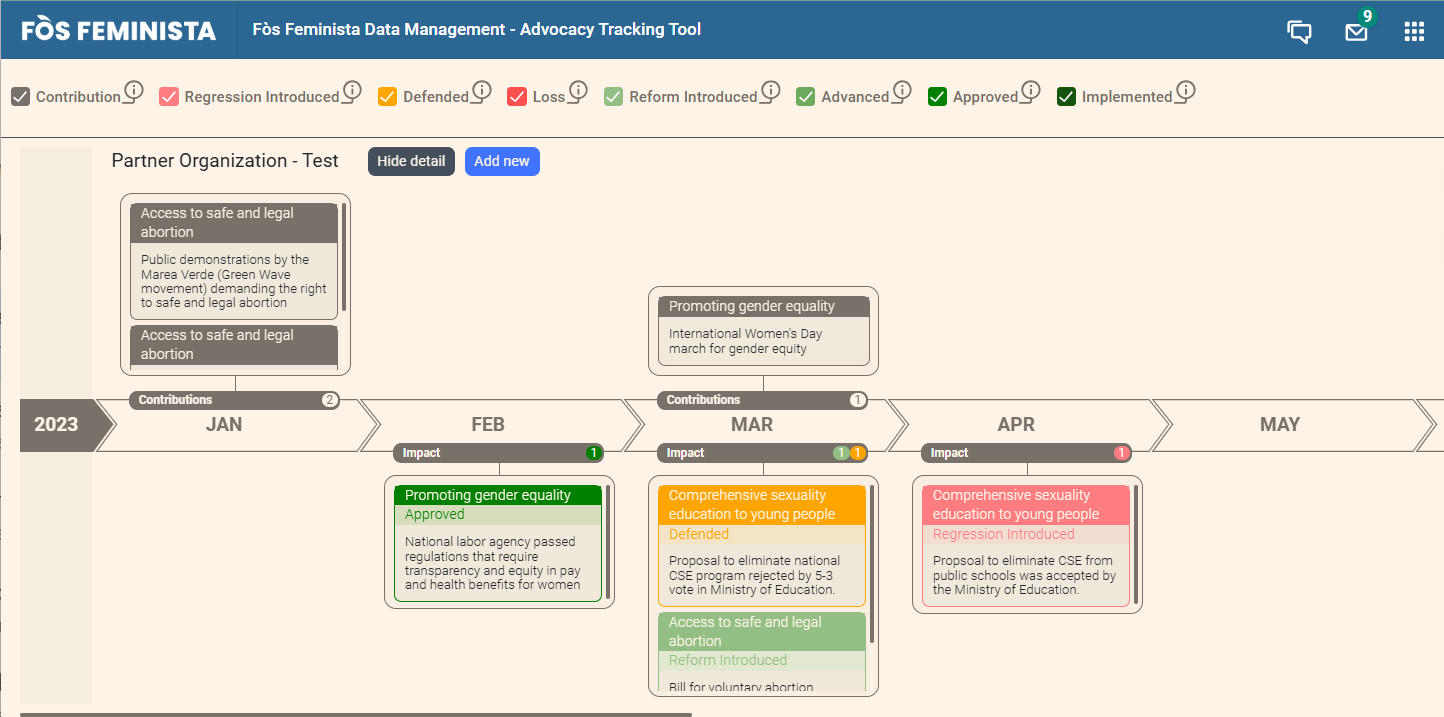Show info for Regression Introduced legend item
This screenshot has height=717, width=1444.
352,92
